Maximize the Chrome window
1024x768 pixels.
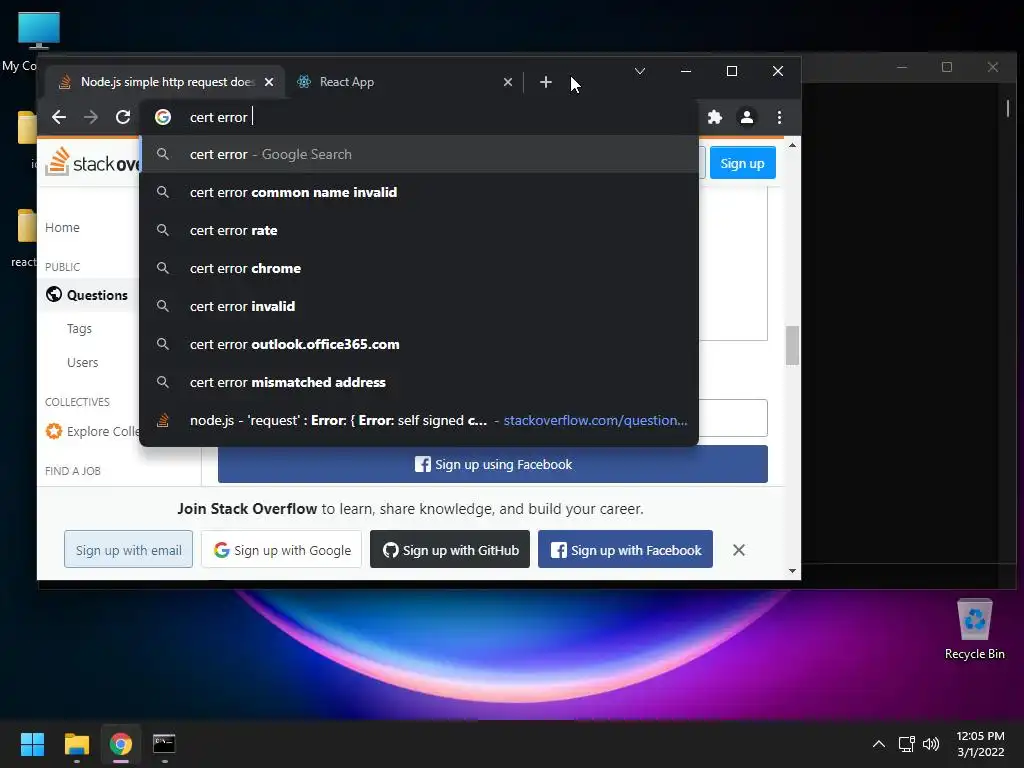(732, 71)
